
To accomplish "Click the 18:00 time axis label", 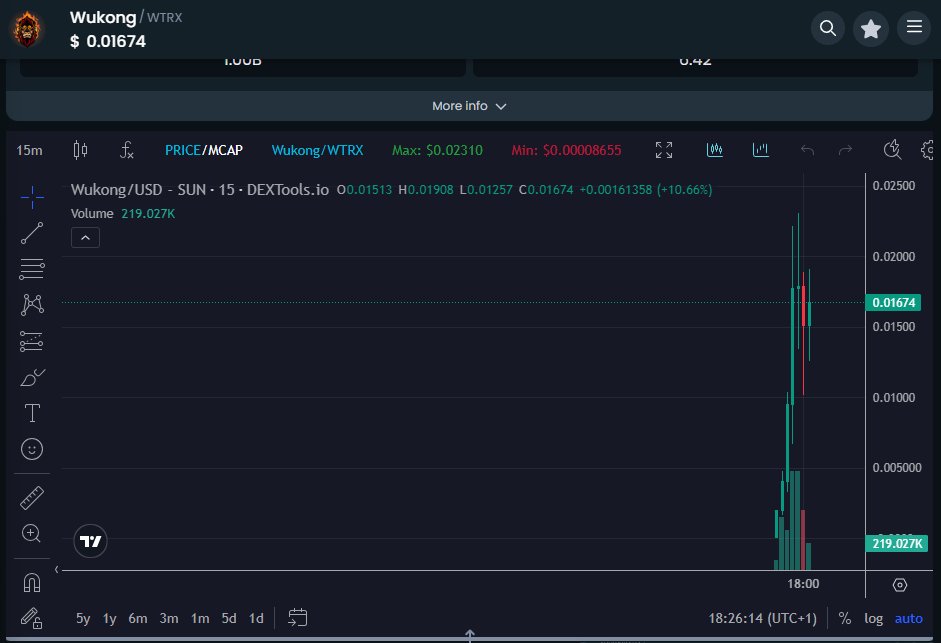I will (x=803, y=584).
